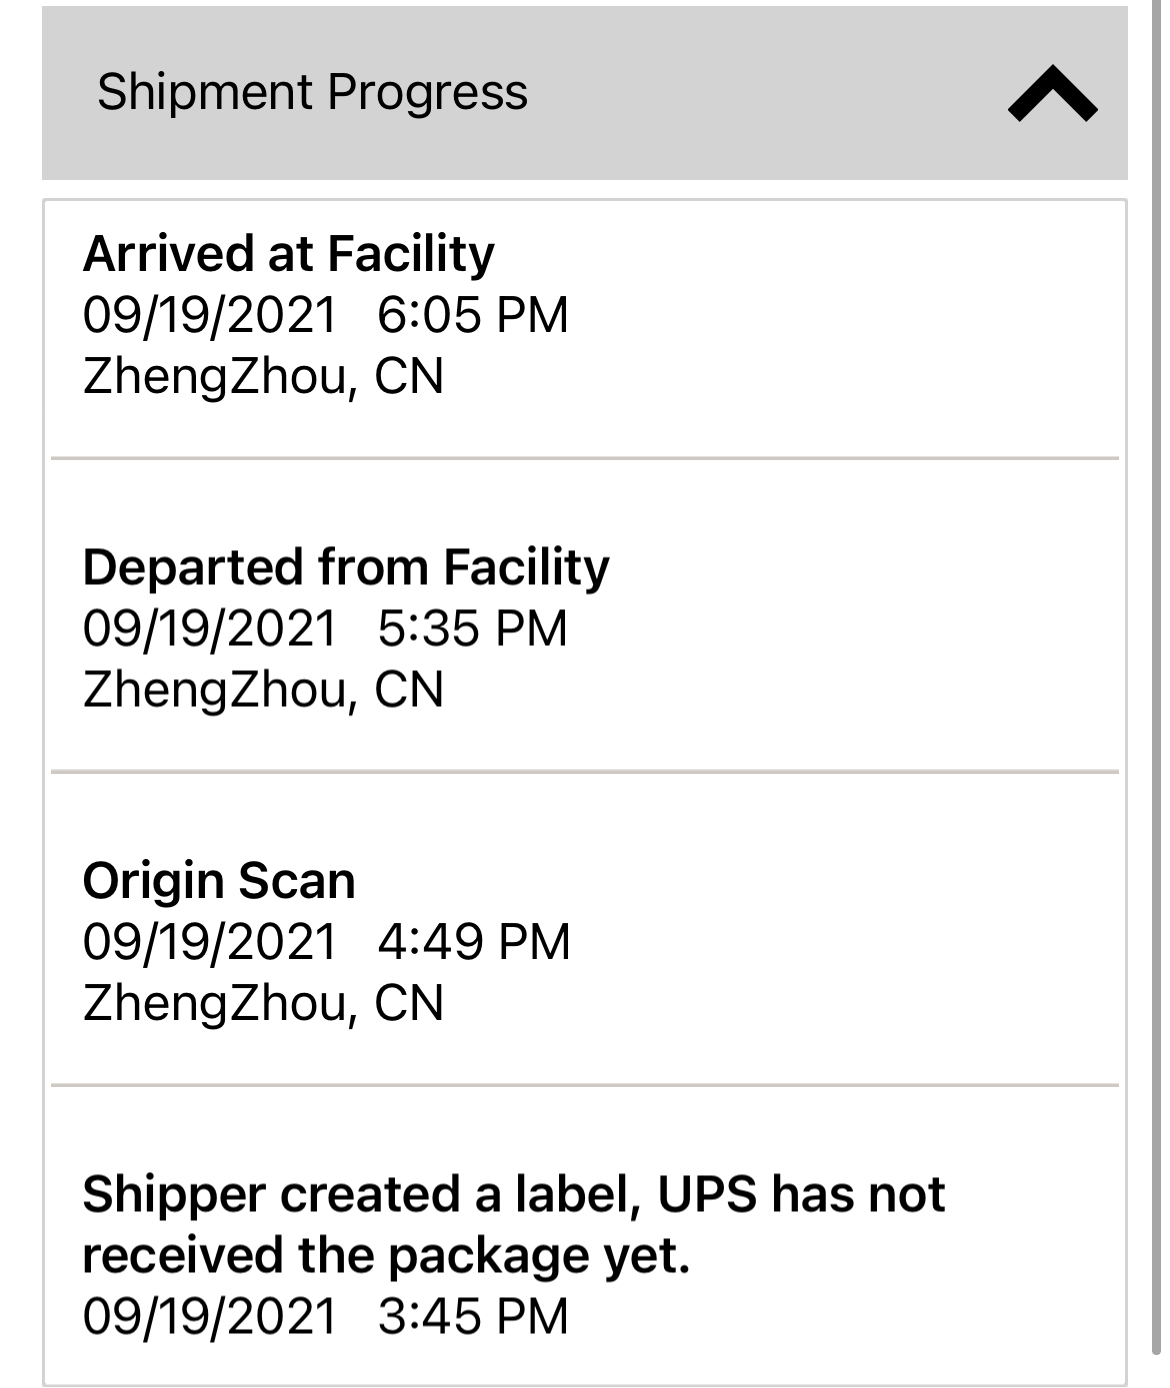Tap ZhengZhou, CN under Departed from Facility
Viewport: 1170px width, 1388px height.
coord(263,690)
